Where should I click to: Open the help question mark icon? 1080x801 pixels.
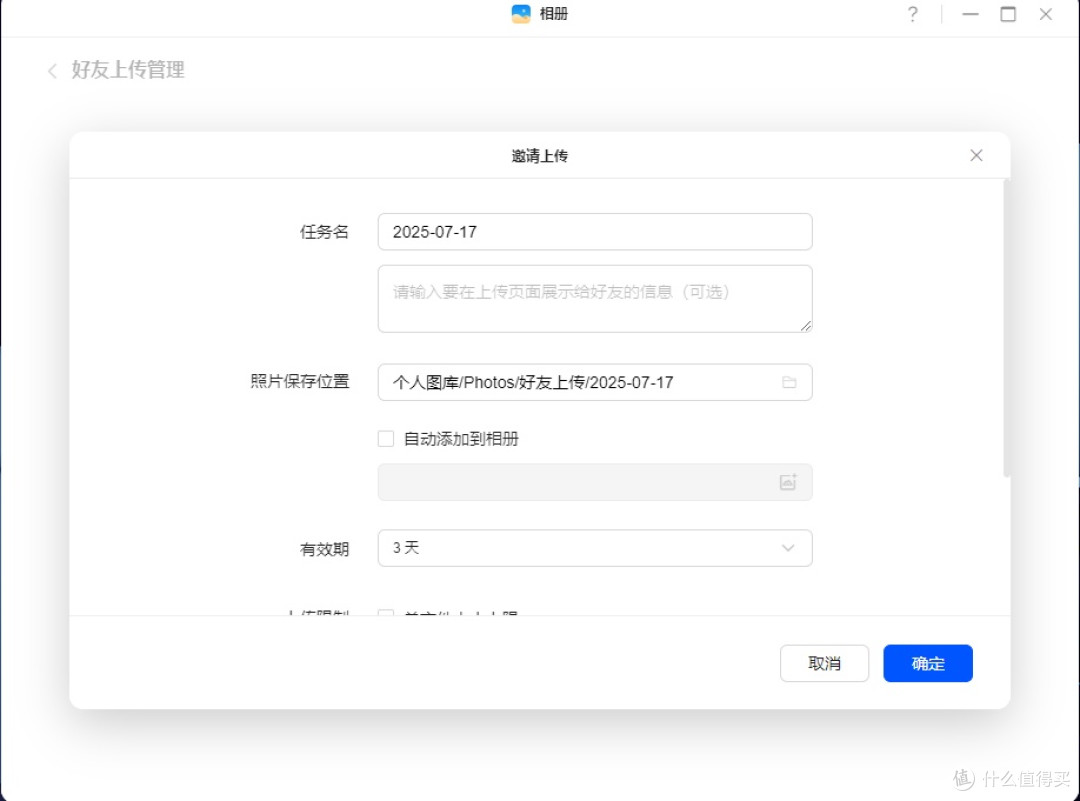point(913,14)
